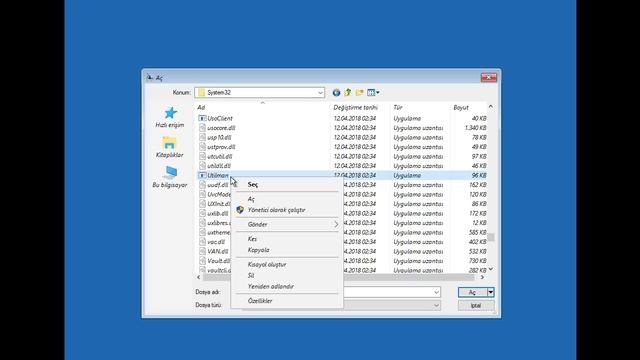Go up one folder level
The height and width of the screenshot is (360, 640).
348,93
